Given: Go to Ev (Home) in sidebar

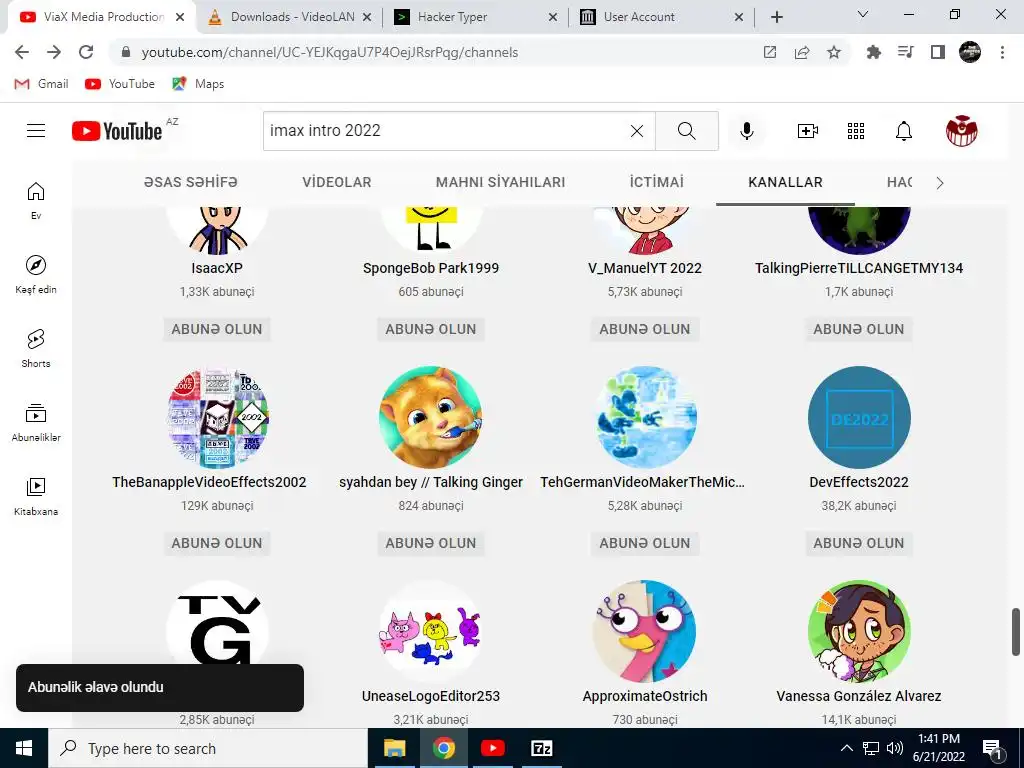Looking at the screenshot, I should (x=36, y=200).
